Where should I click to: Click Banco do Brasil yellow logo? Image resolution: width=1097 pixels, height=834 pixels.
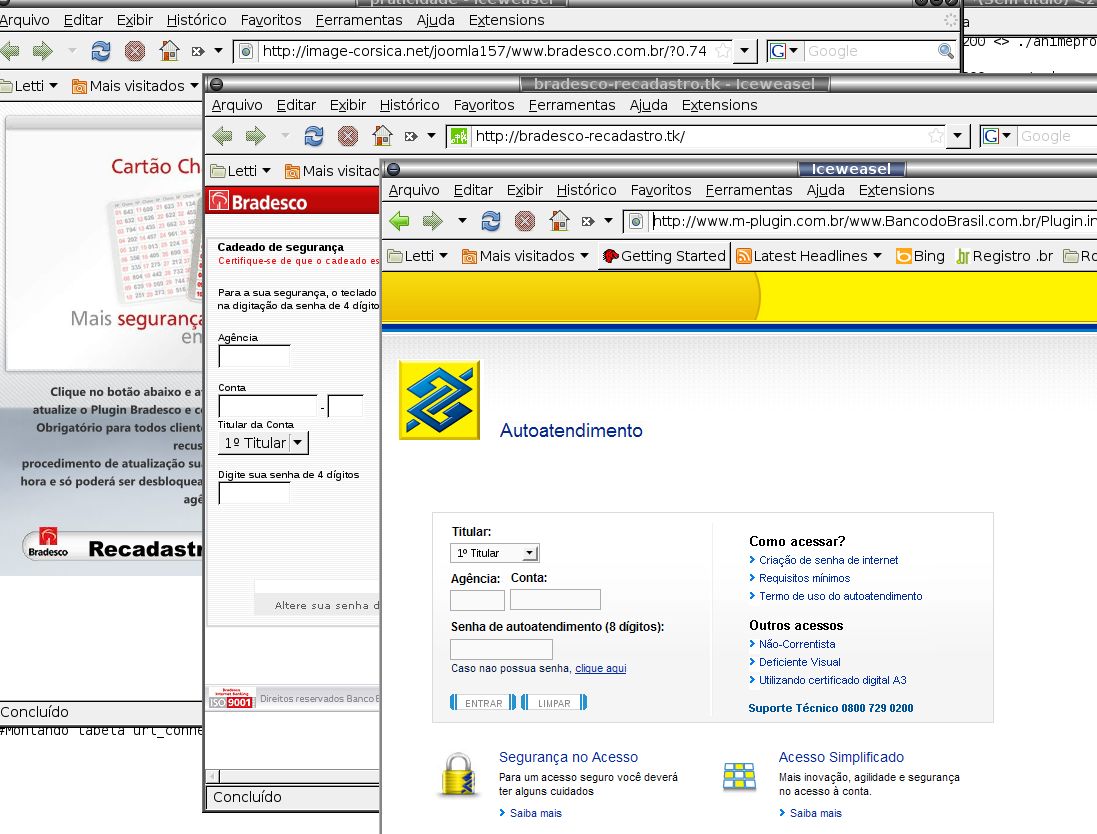click(x=439, y=400)
